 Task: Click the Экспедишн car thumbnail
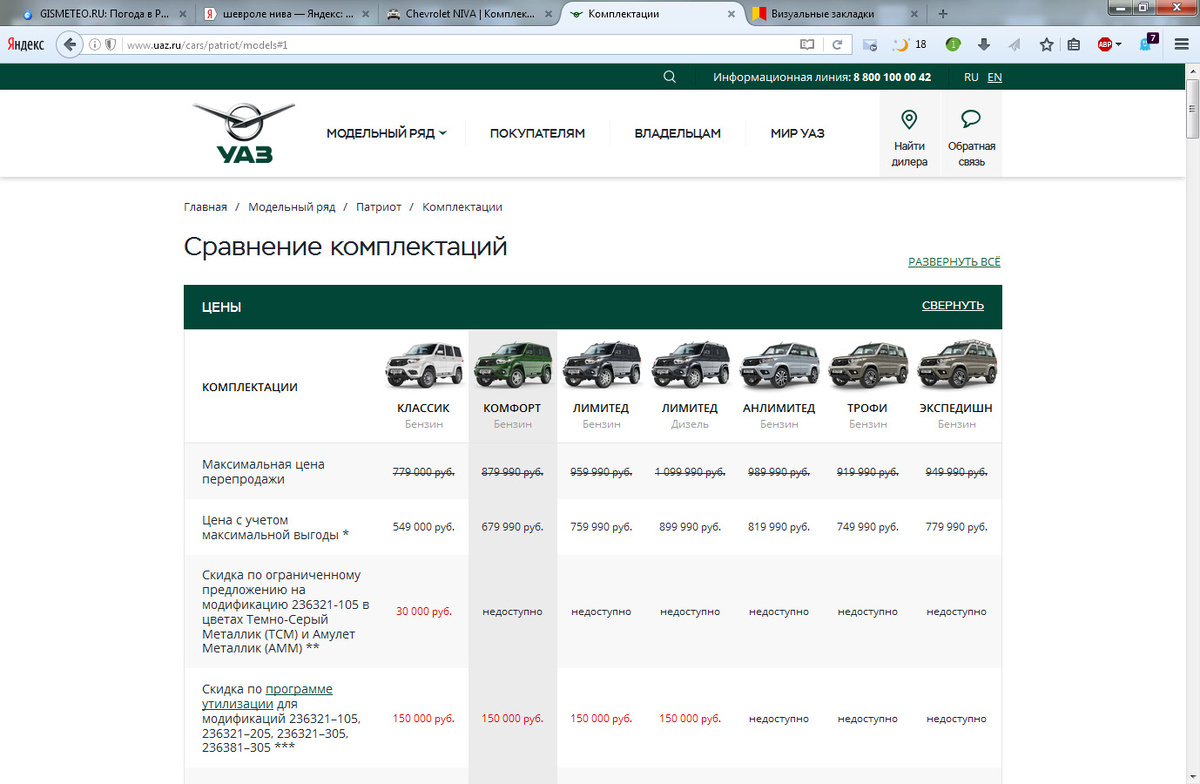coord(956,364)
